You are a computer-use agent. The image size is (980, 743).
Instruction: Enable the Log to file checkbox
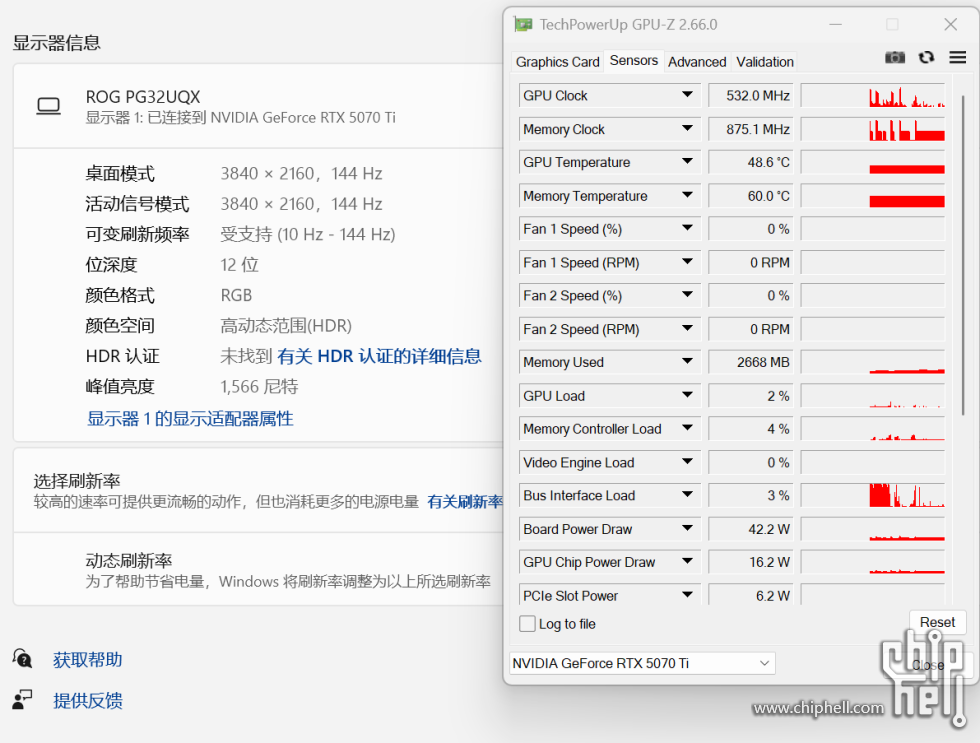[528, 624]
